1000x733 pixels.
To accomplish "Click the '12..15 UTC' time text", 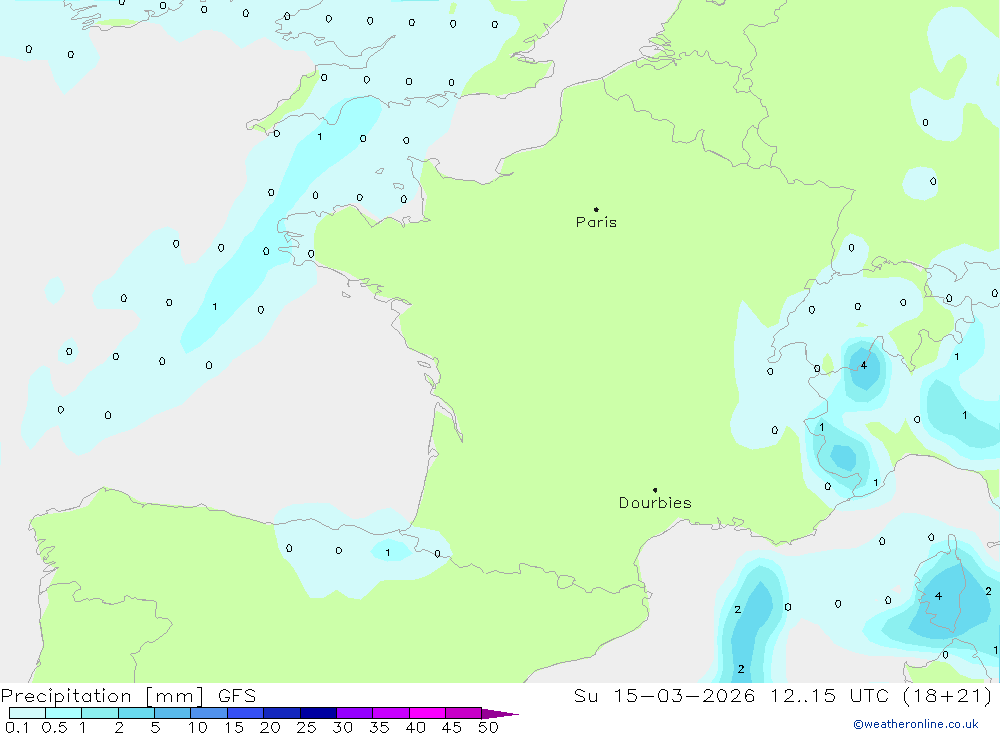I will [x=830, y=696].
